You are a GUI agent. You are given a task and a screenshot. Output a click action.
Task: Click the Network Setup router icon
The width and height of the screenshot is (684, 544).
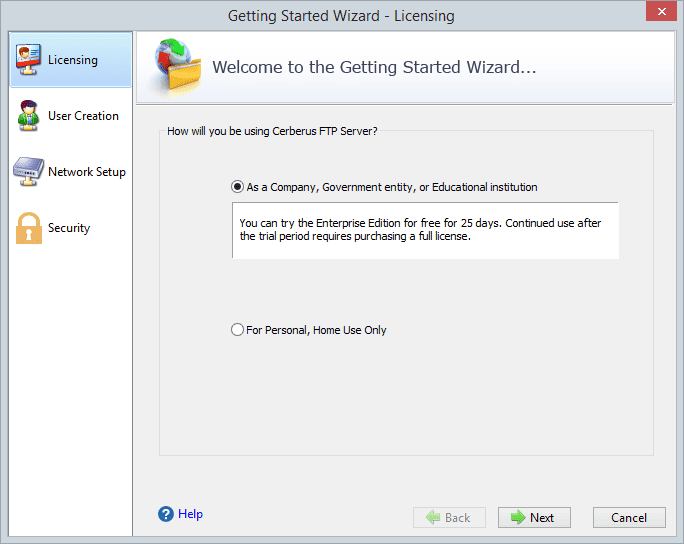(x=28, y=171)
